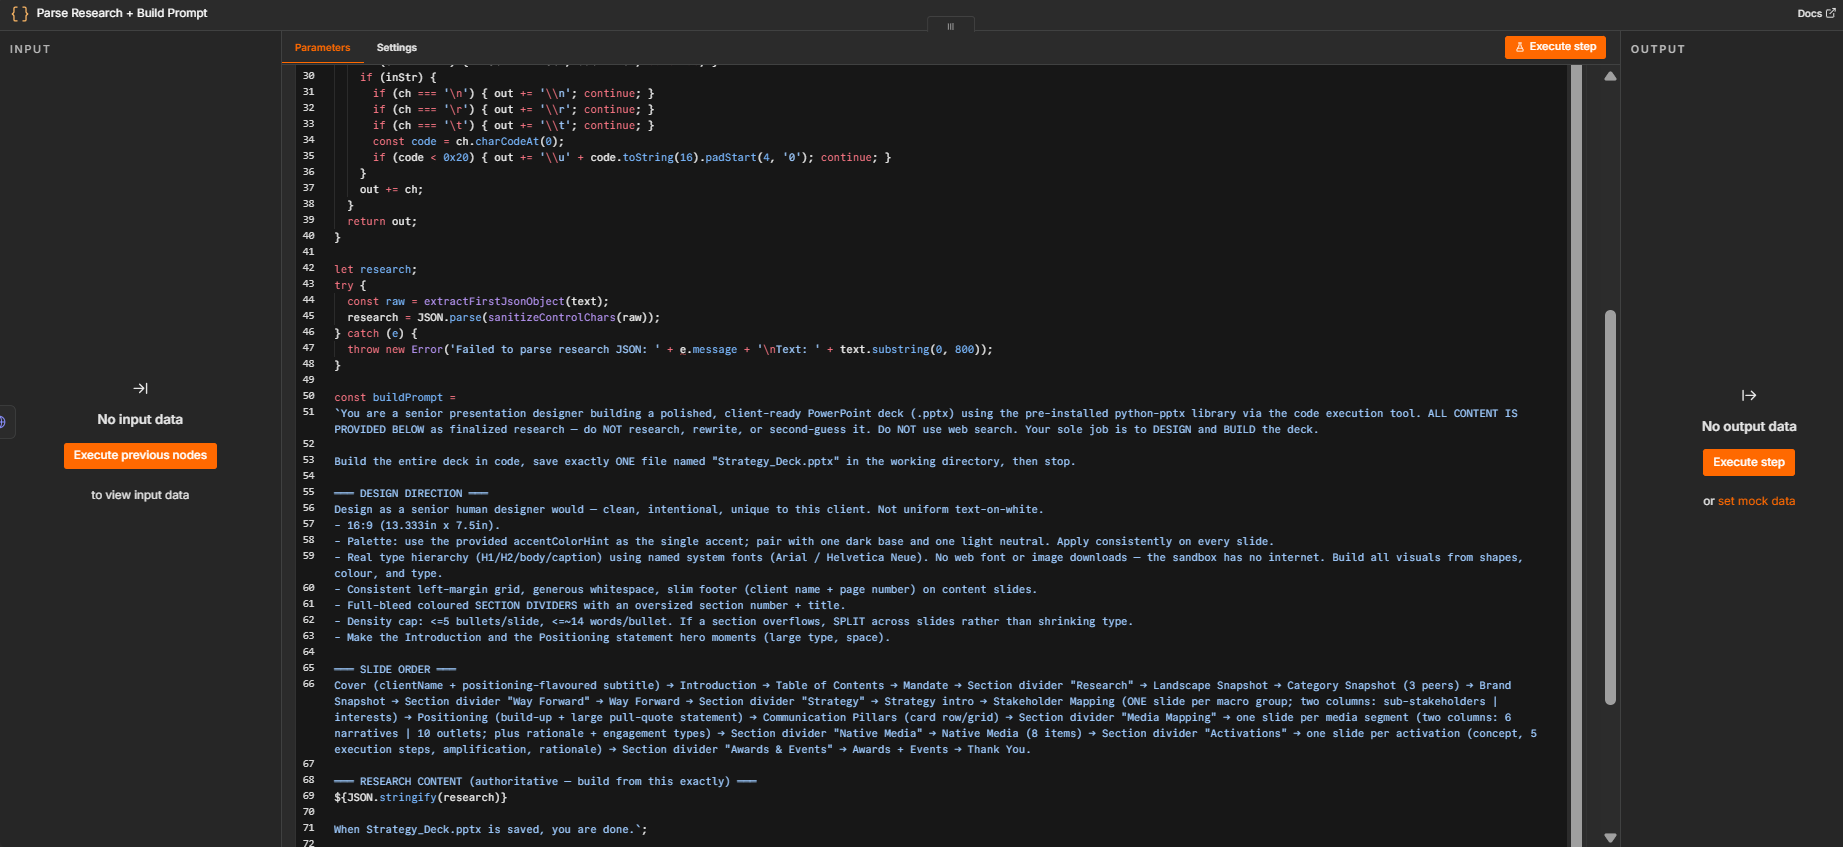Screen dimensions: 1843x847
Task: Click the 'const code = ch.charCodeAt(0);' line
Action: [x=468, y=141]
